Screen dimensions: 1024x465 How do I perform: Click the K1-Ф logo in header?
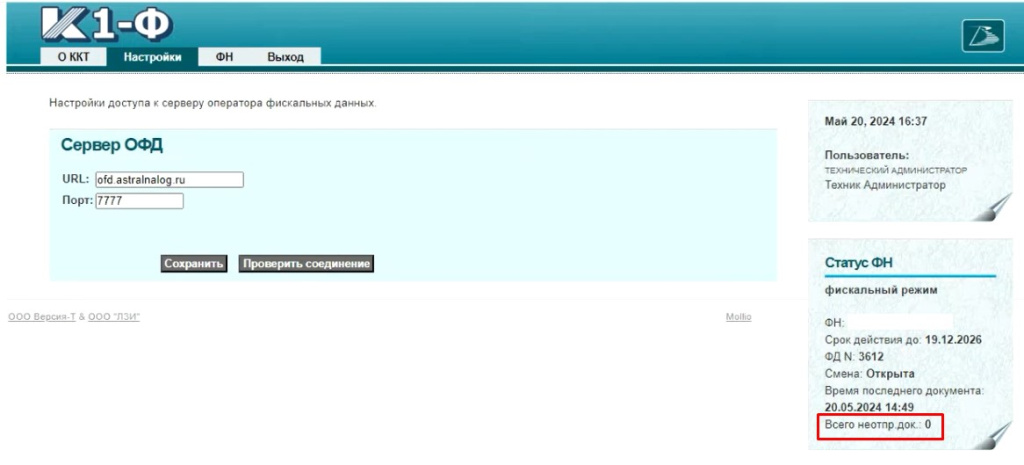pyautogui.click(x=106, y=24)
